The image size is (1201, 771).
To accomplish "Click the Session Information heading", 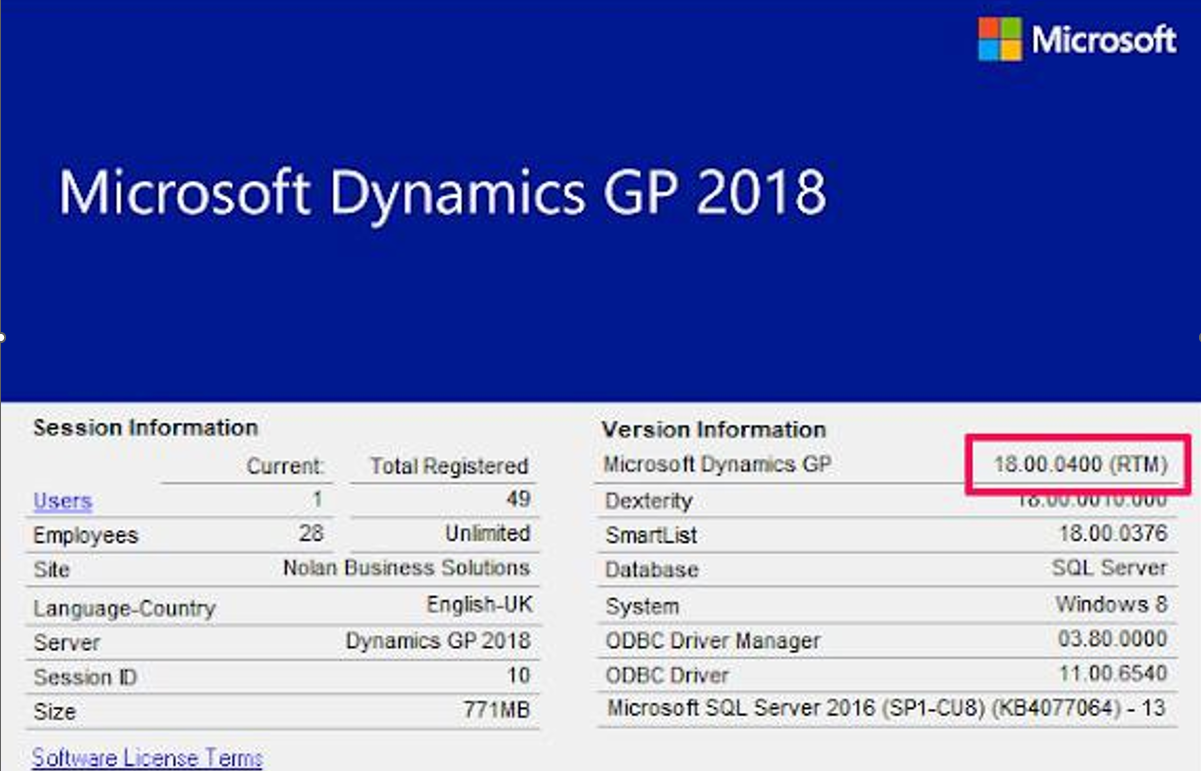I will coord(145,428).
